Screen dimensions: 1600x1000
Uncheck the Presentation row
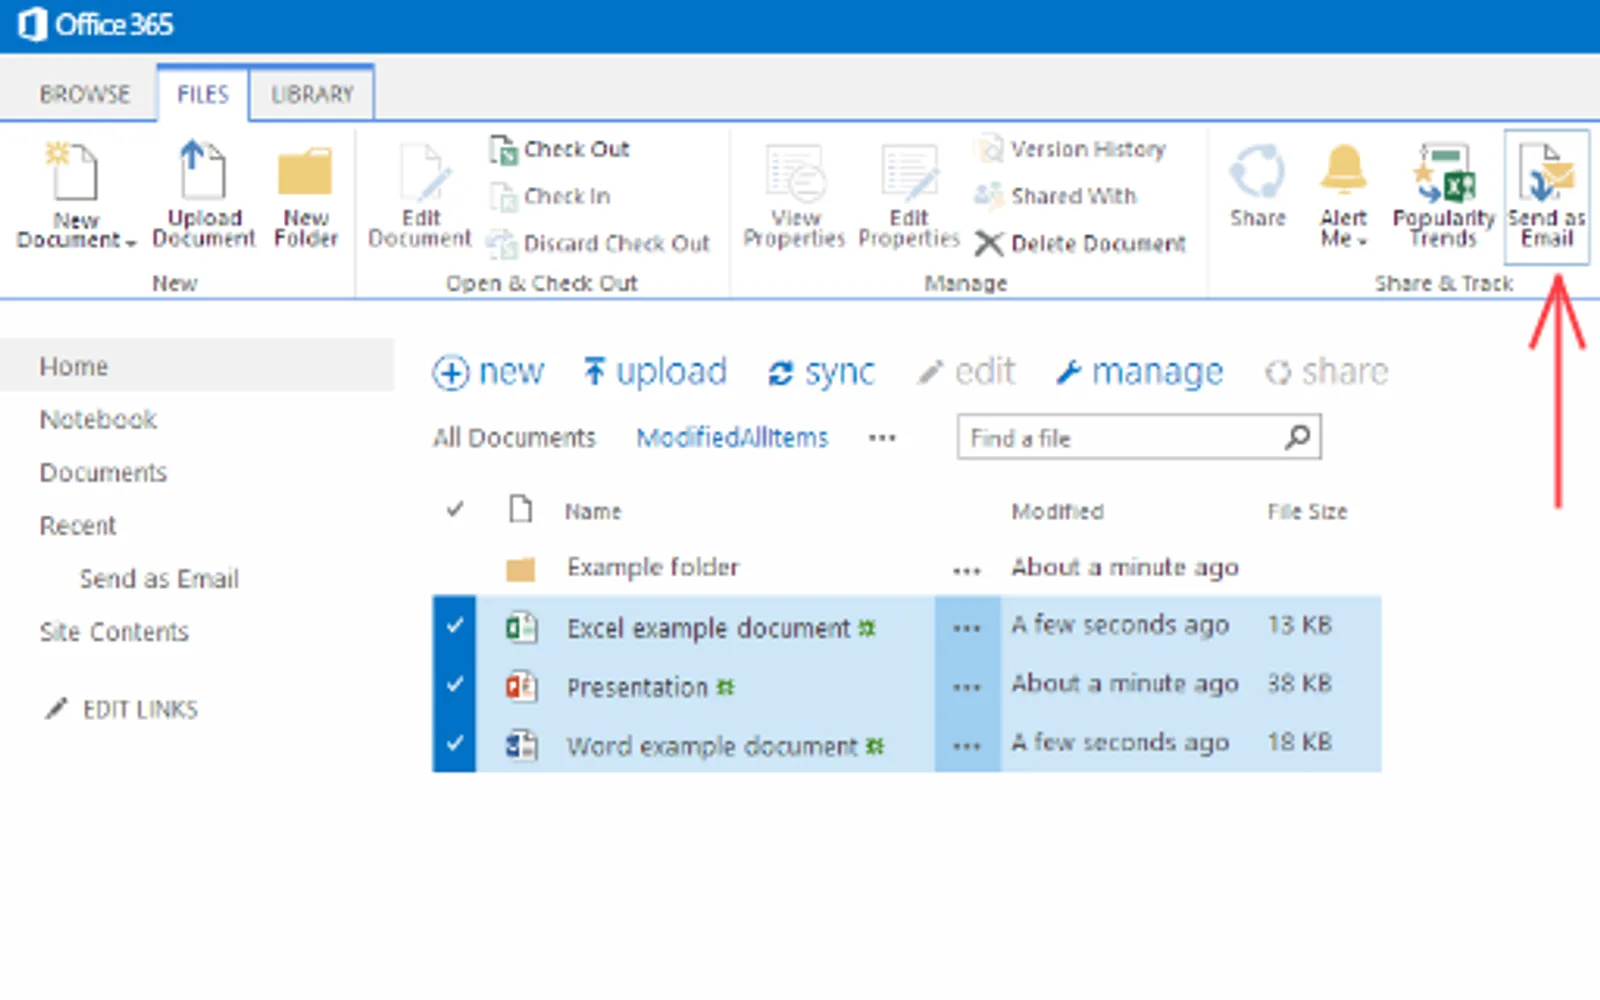tap(455, 685)
